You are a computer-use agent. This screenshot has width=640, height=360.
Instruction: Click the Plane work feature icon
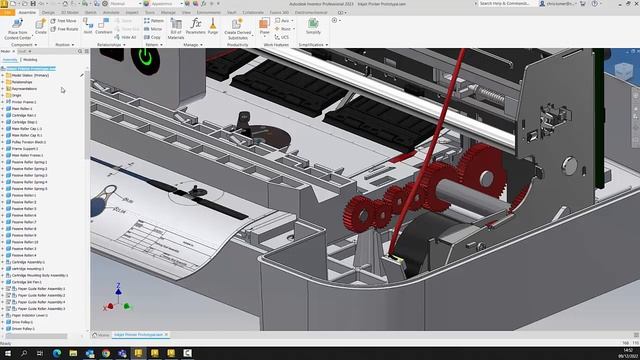click(264, 23)
